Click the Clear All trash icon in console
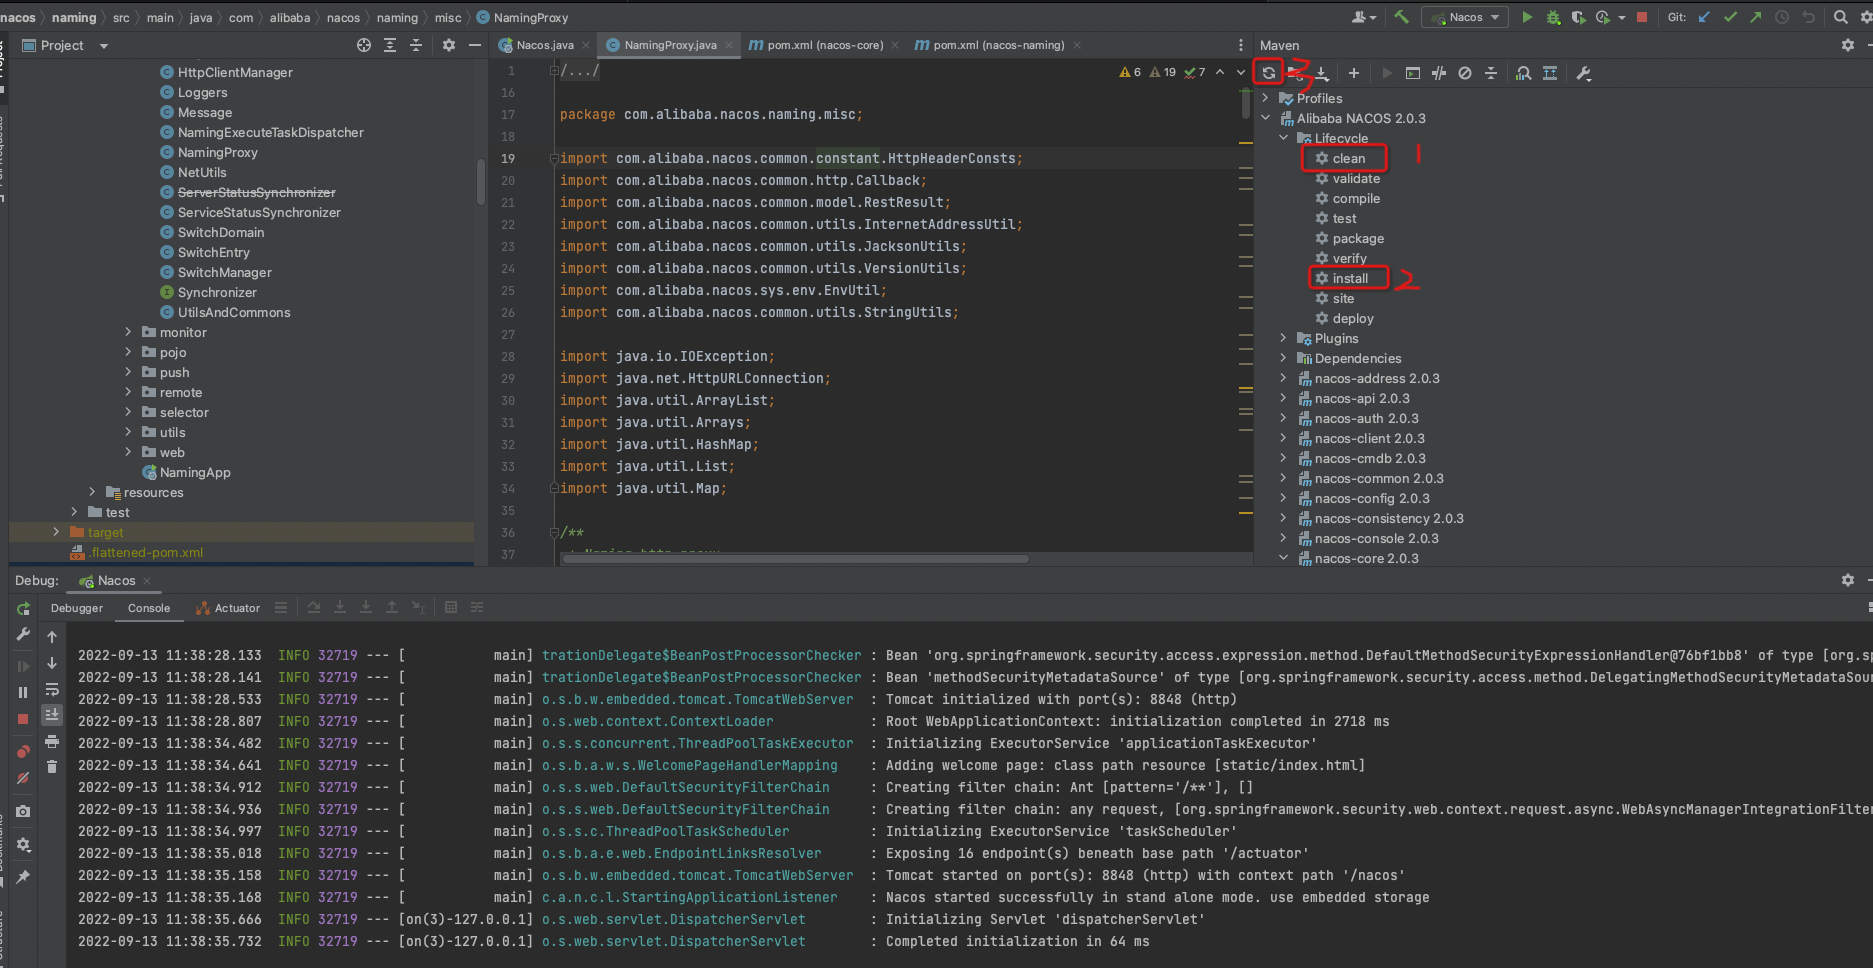The width and height of the screenshot is (1873, 968). coord(52,767)
